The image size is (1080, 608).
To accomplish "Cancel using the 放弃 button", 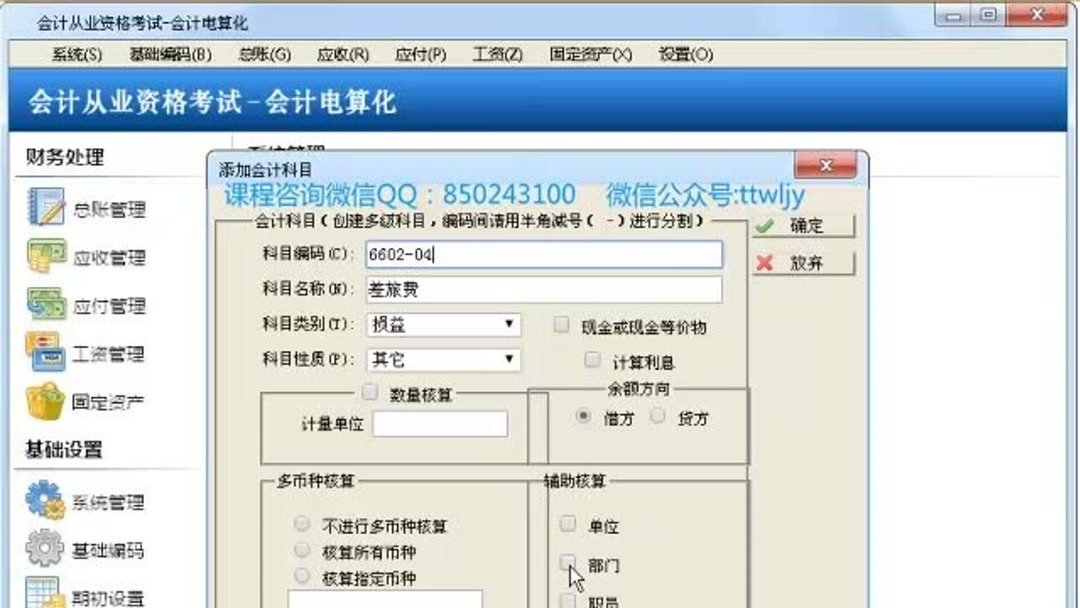I will click(x=800, y=262).
